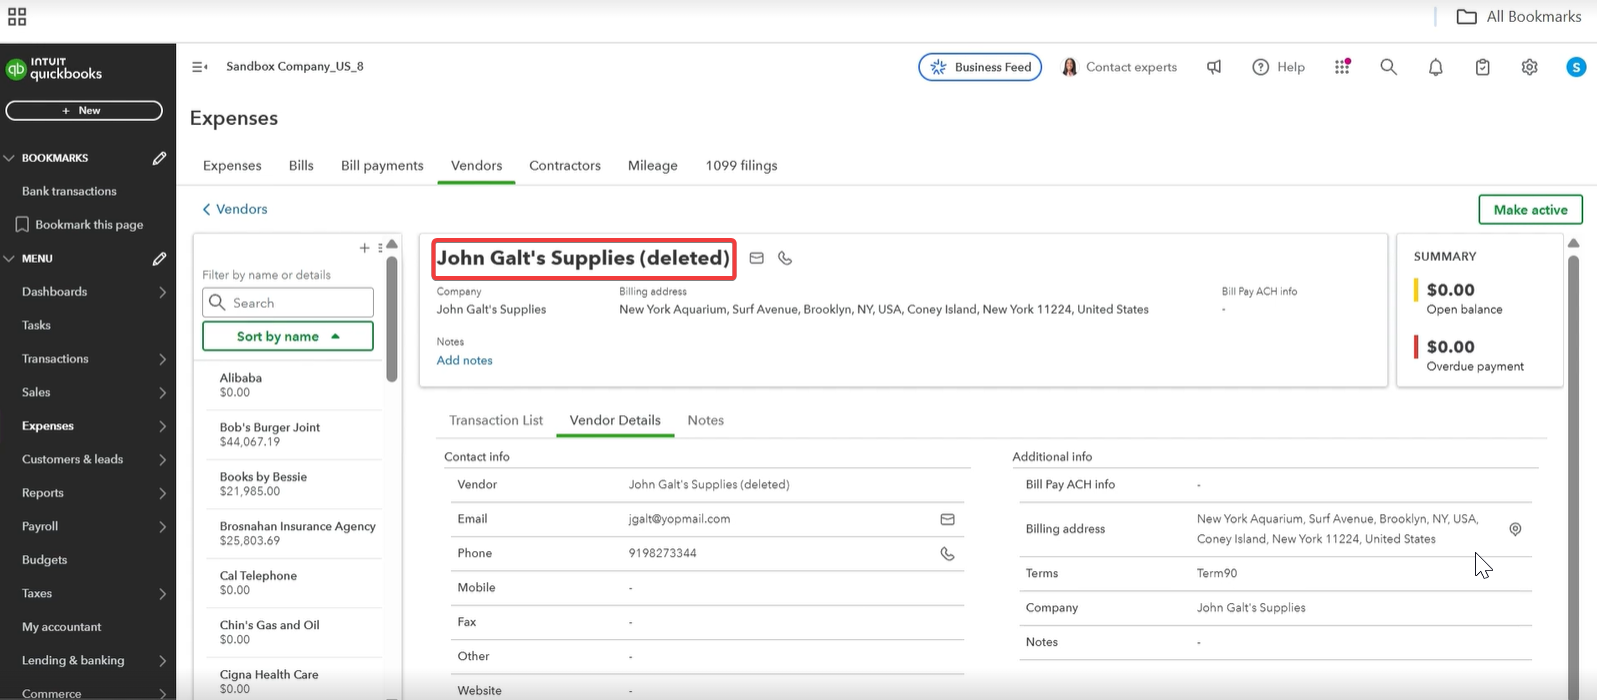Open the Sort by name dropdown

[x=288, y=336]
